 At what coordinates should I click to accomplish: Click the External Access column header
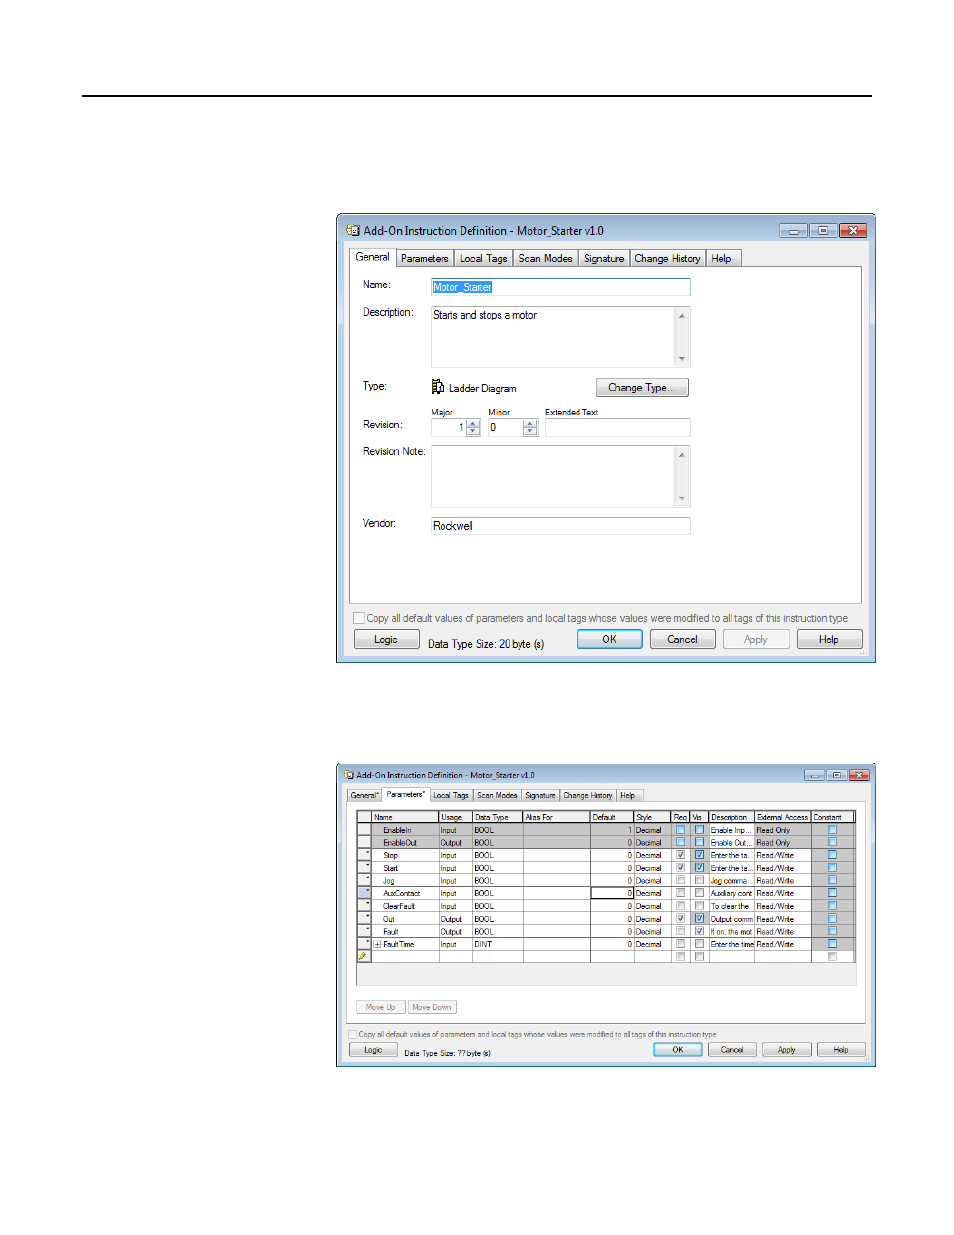coord(782,817)
